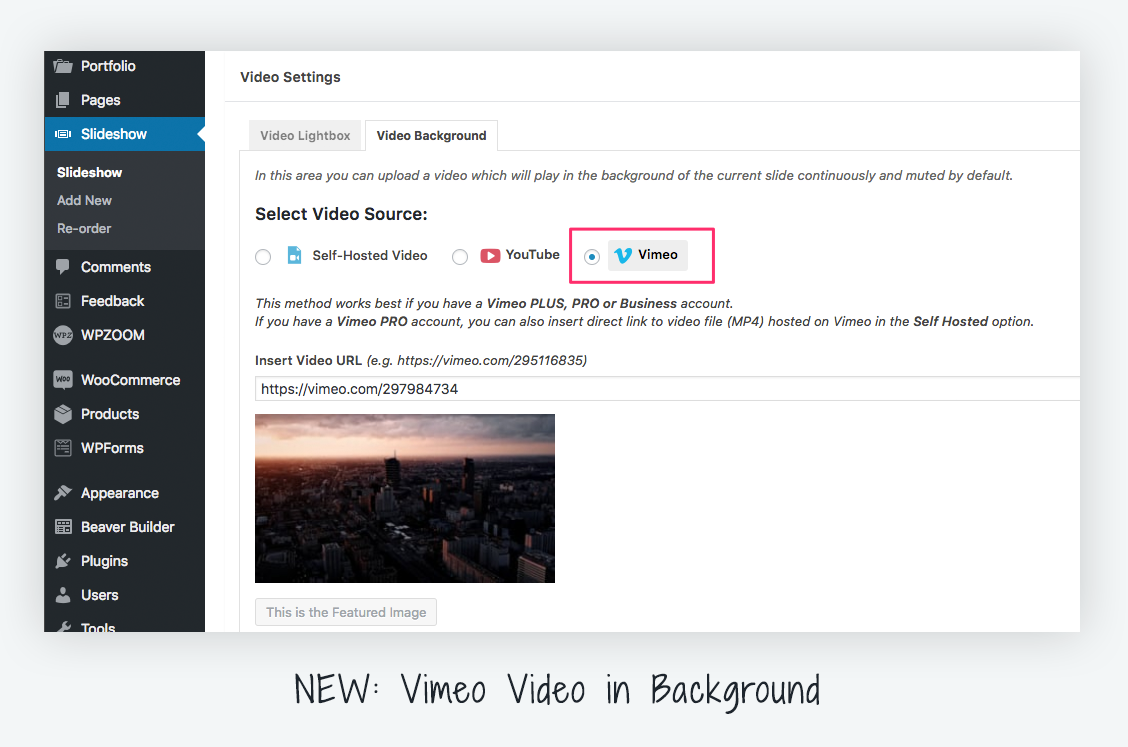Click the WooCommerce logo icon
Viewport: 1128px width, 747px height.
tap(63, 380)
